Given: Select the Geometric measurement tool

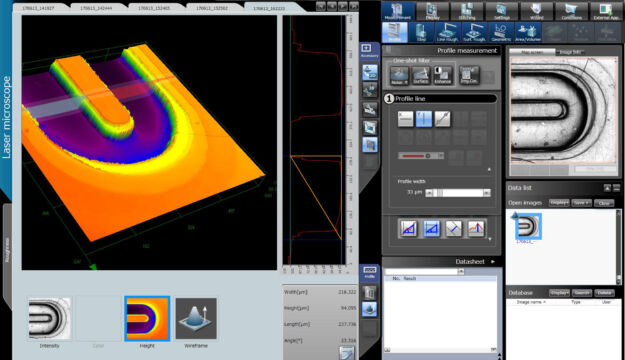Looking at the screenshot, I should pos(501,32).
